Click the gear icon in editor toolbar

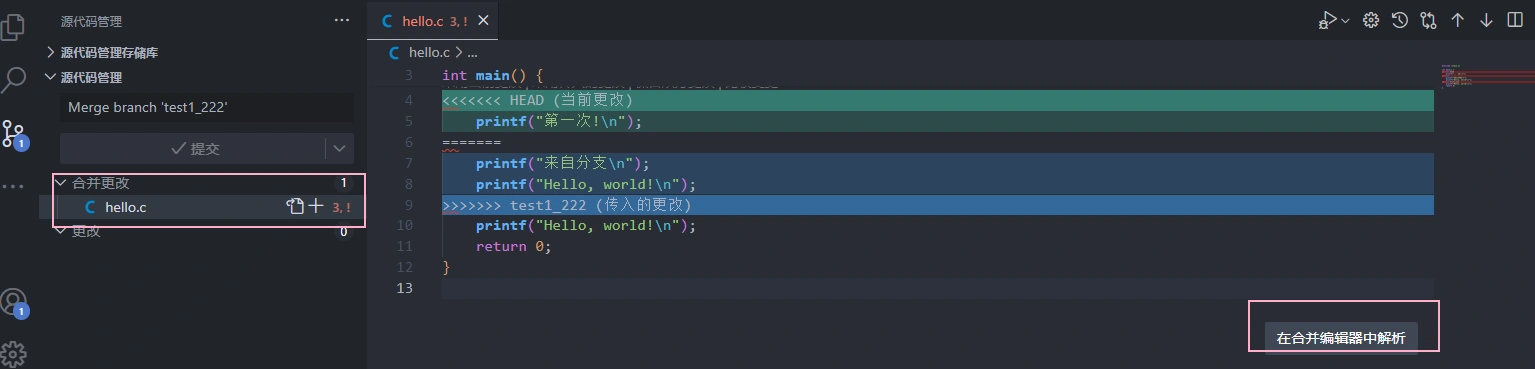coord(1371,20)
